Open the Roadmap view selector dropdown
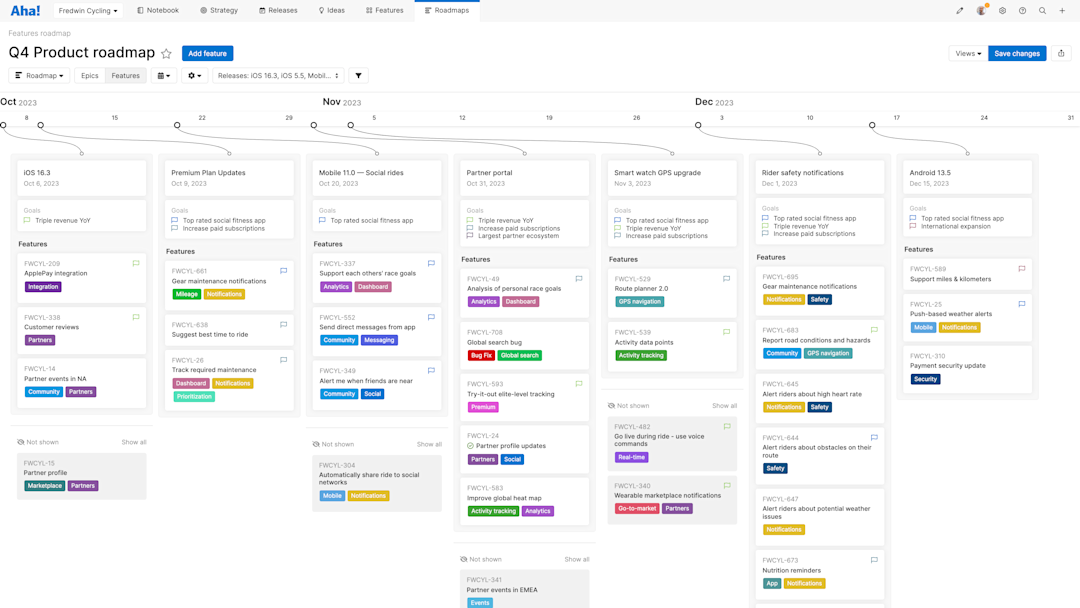The height and width of the screenshot is (608, 1080). (40, 75)
